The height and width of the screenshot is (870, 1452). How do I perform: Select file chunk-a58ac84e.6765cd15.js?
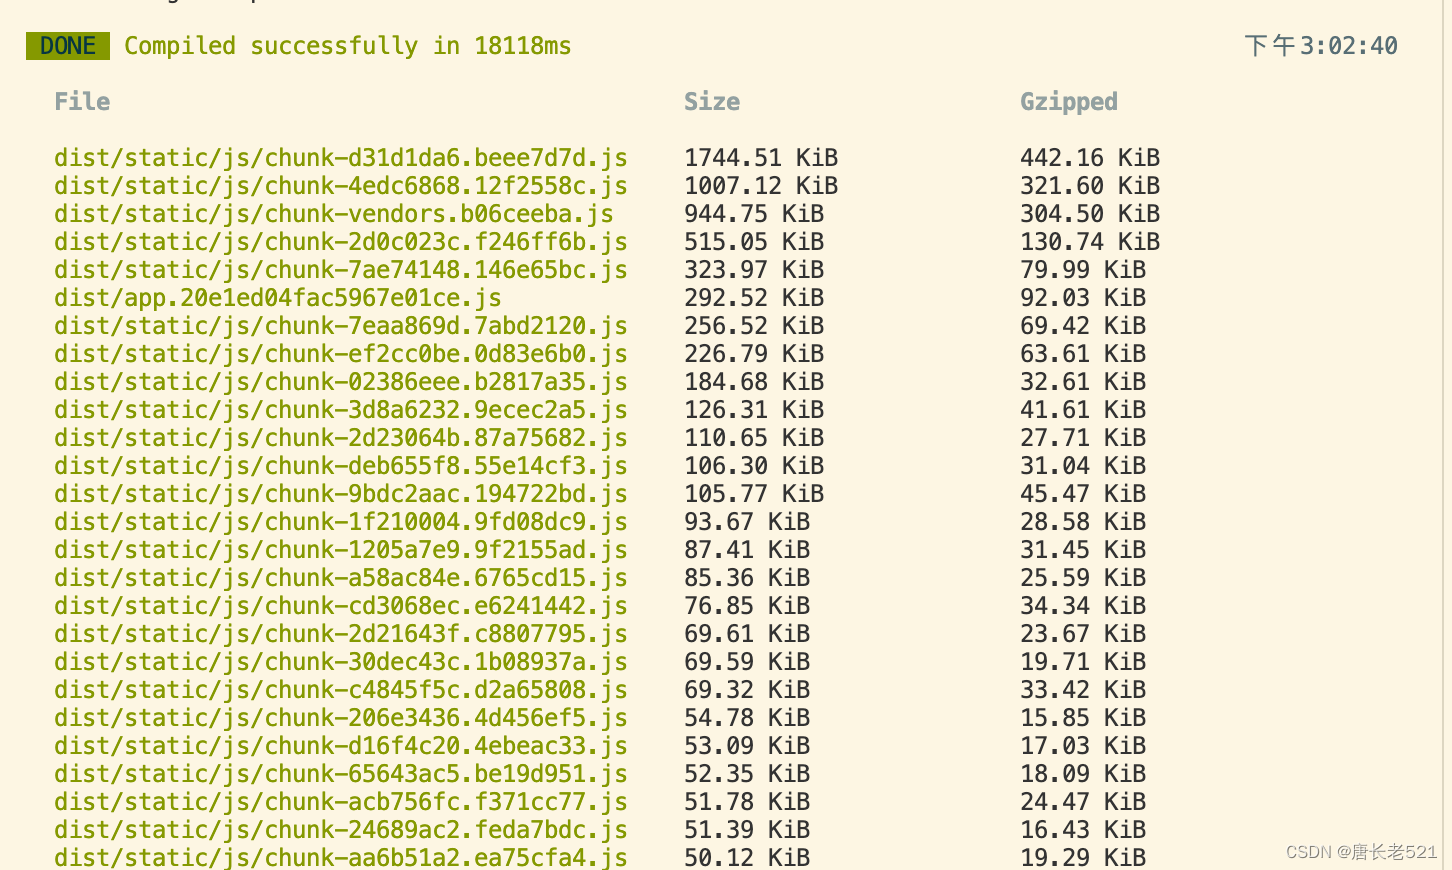(341, 578)
